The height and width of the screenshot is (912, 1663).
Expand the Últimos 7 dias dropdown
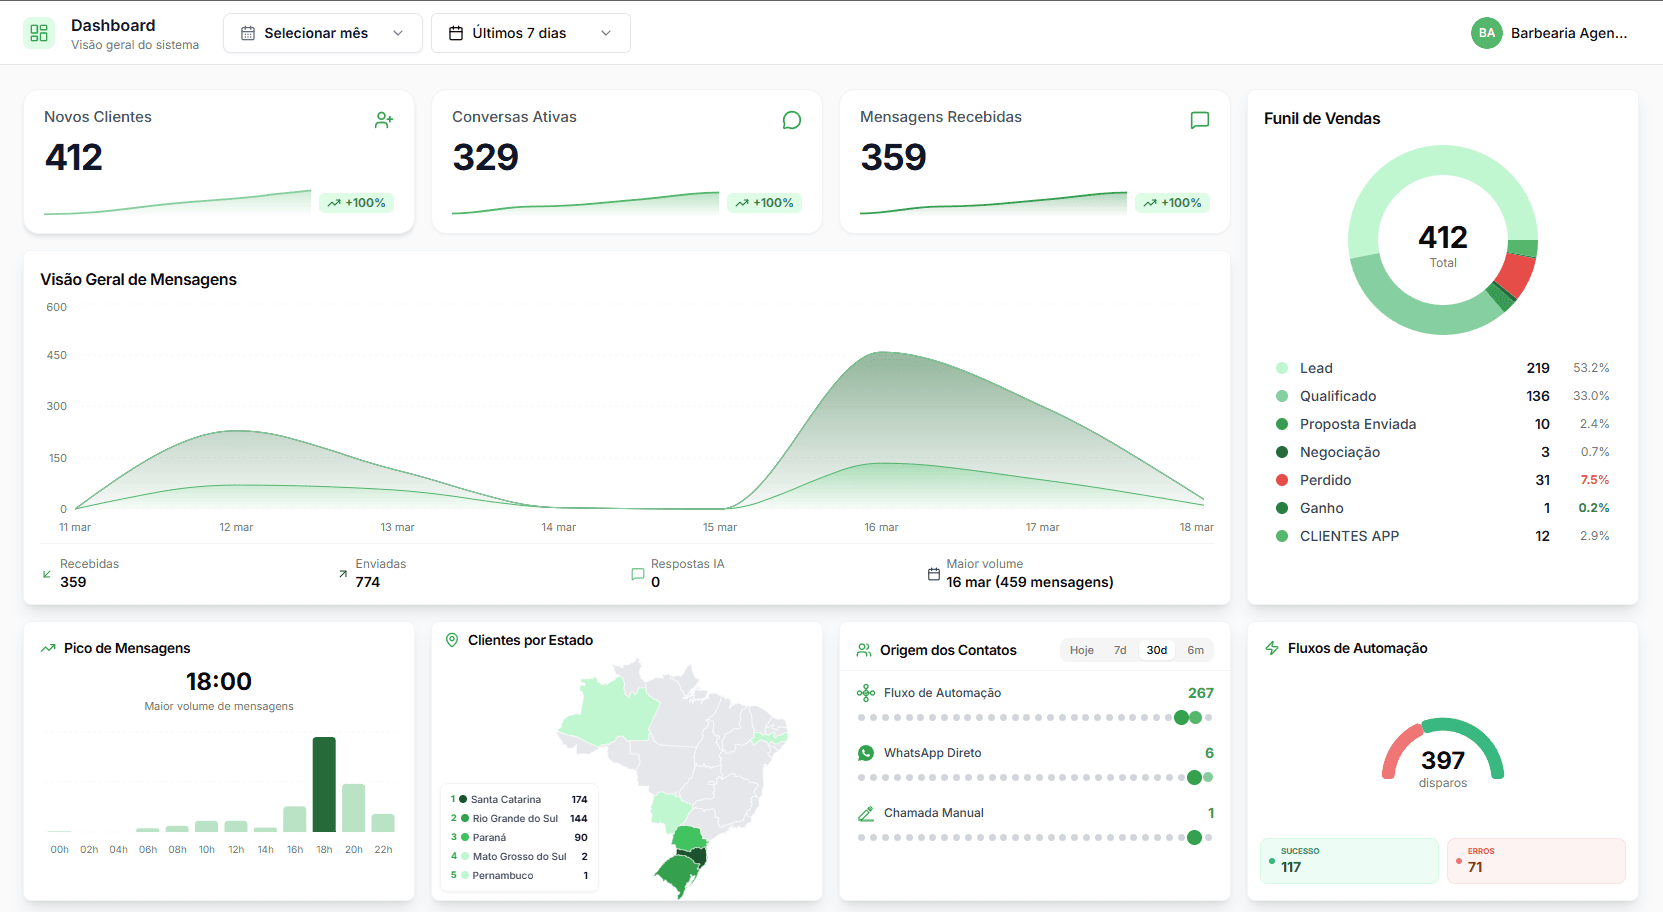[531, 32]
